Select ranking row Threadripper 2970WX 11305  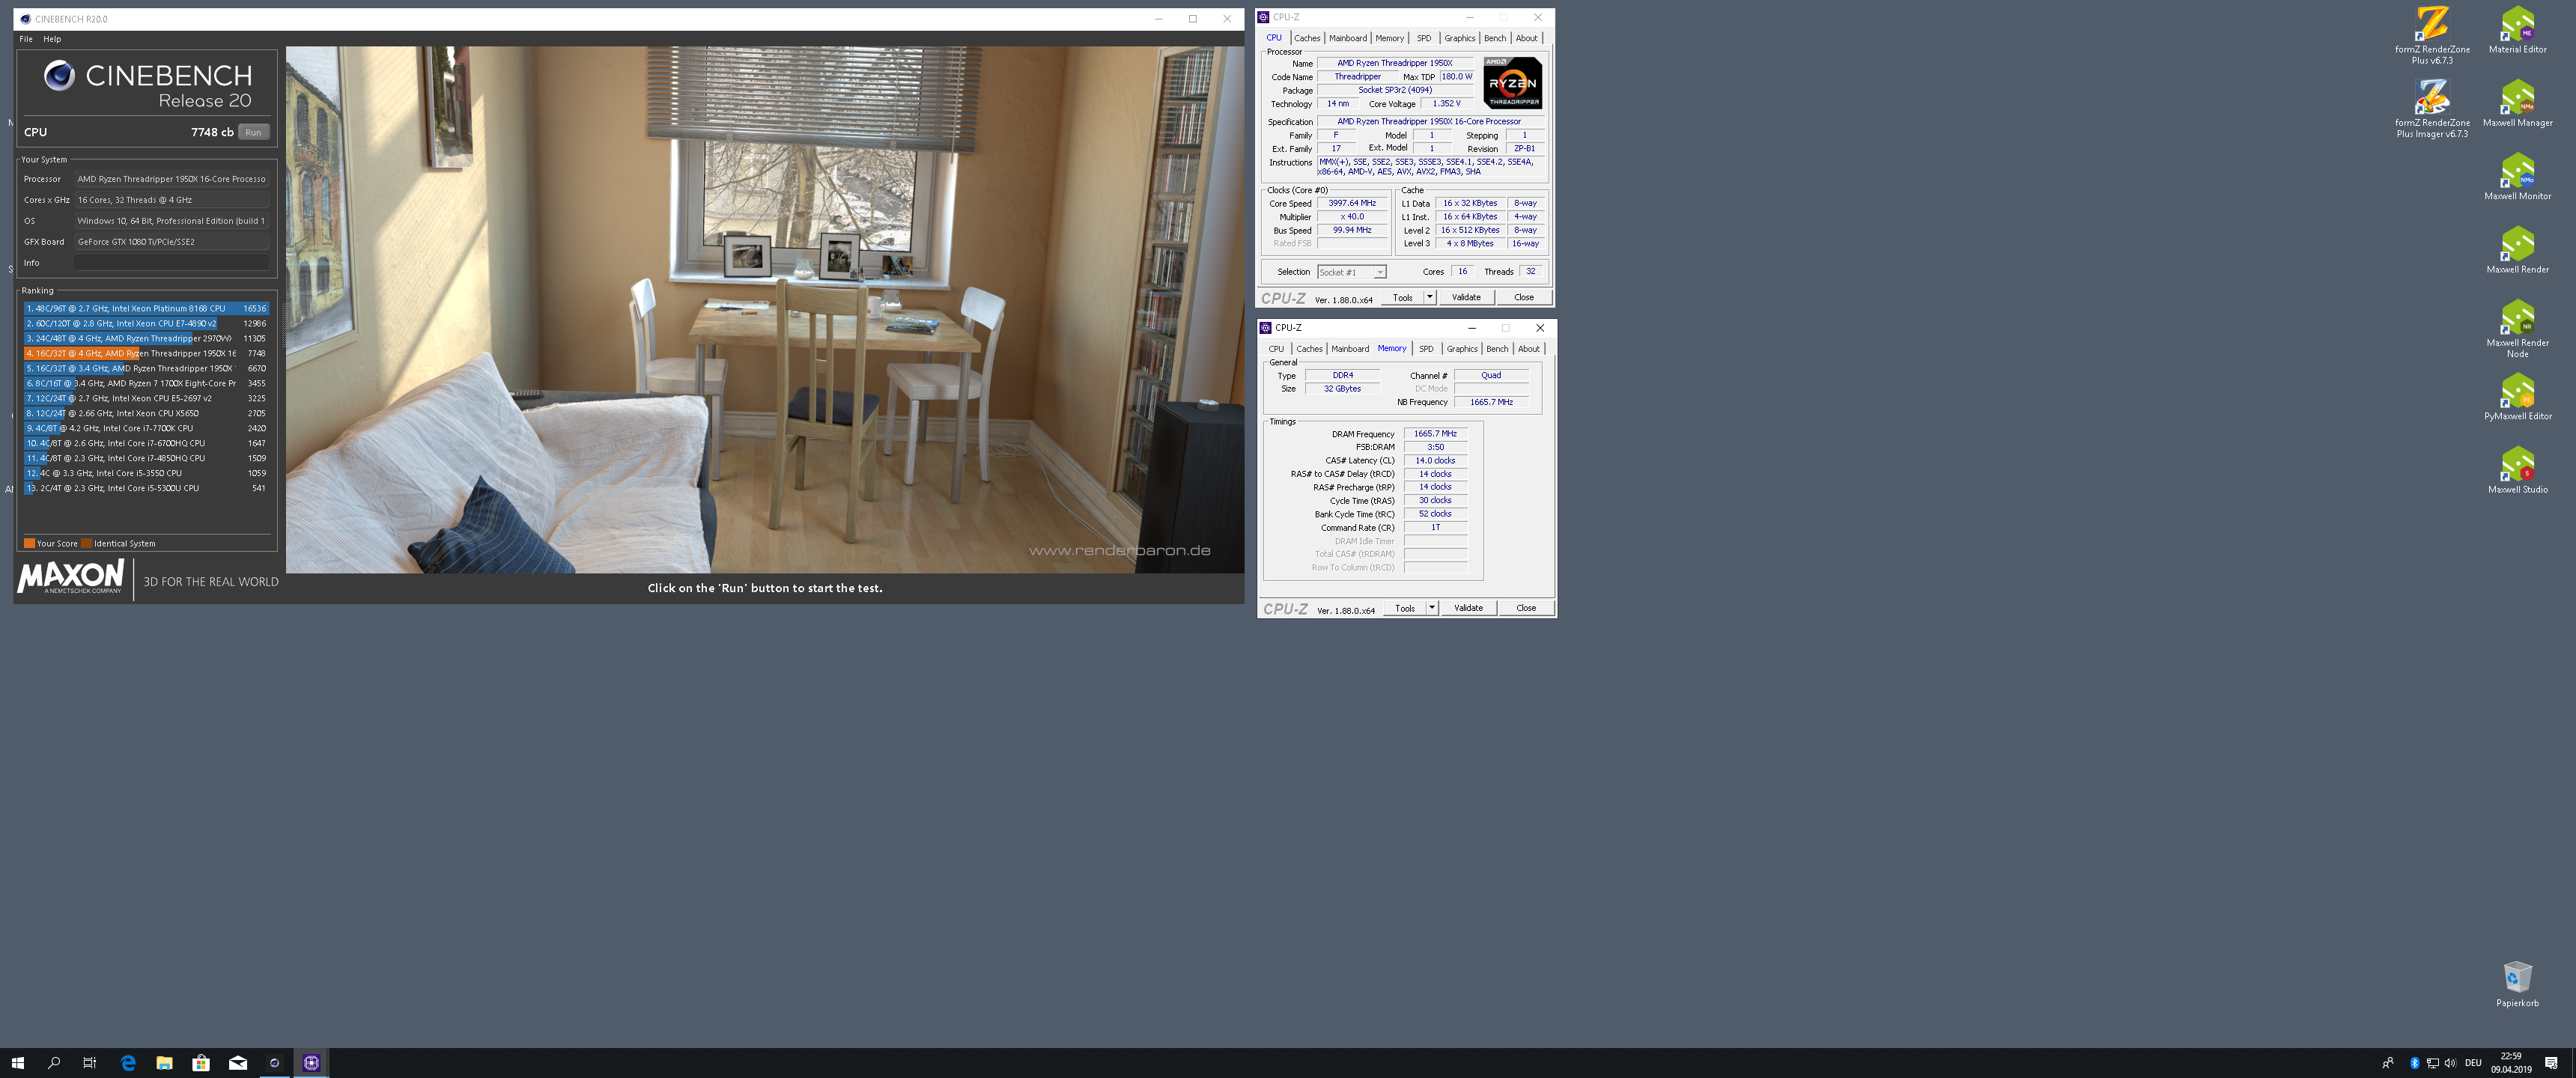click(146, 339)
